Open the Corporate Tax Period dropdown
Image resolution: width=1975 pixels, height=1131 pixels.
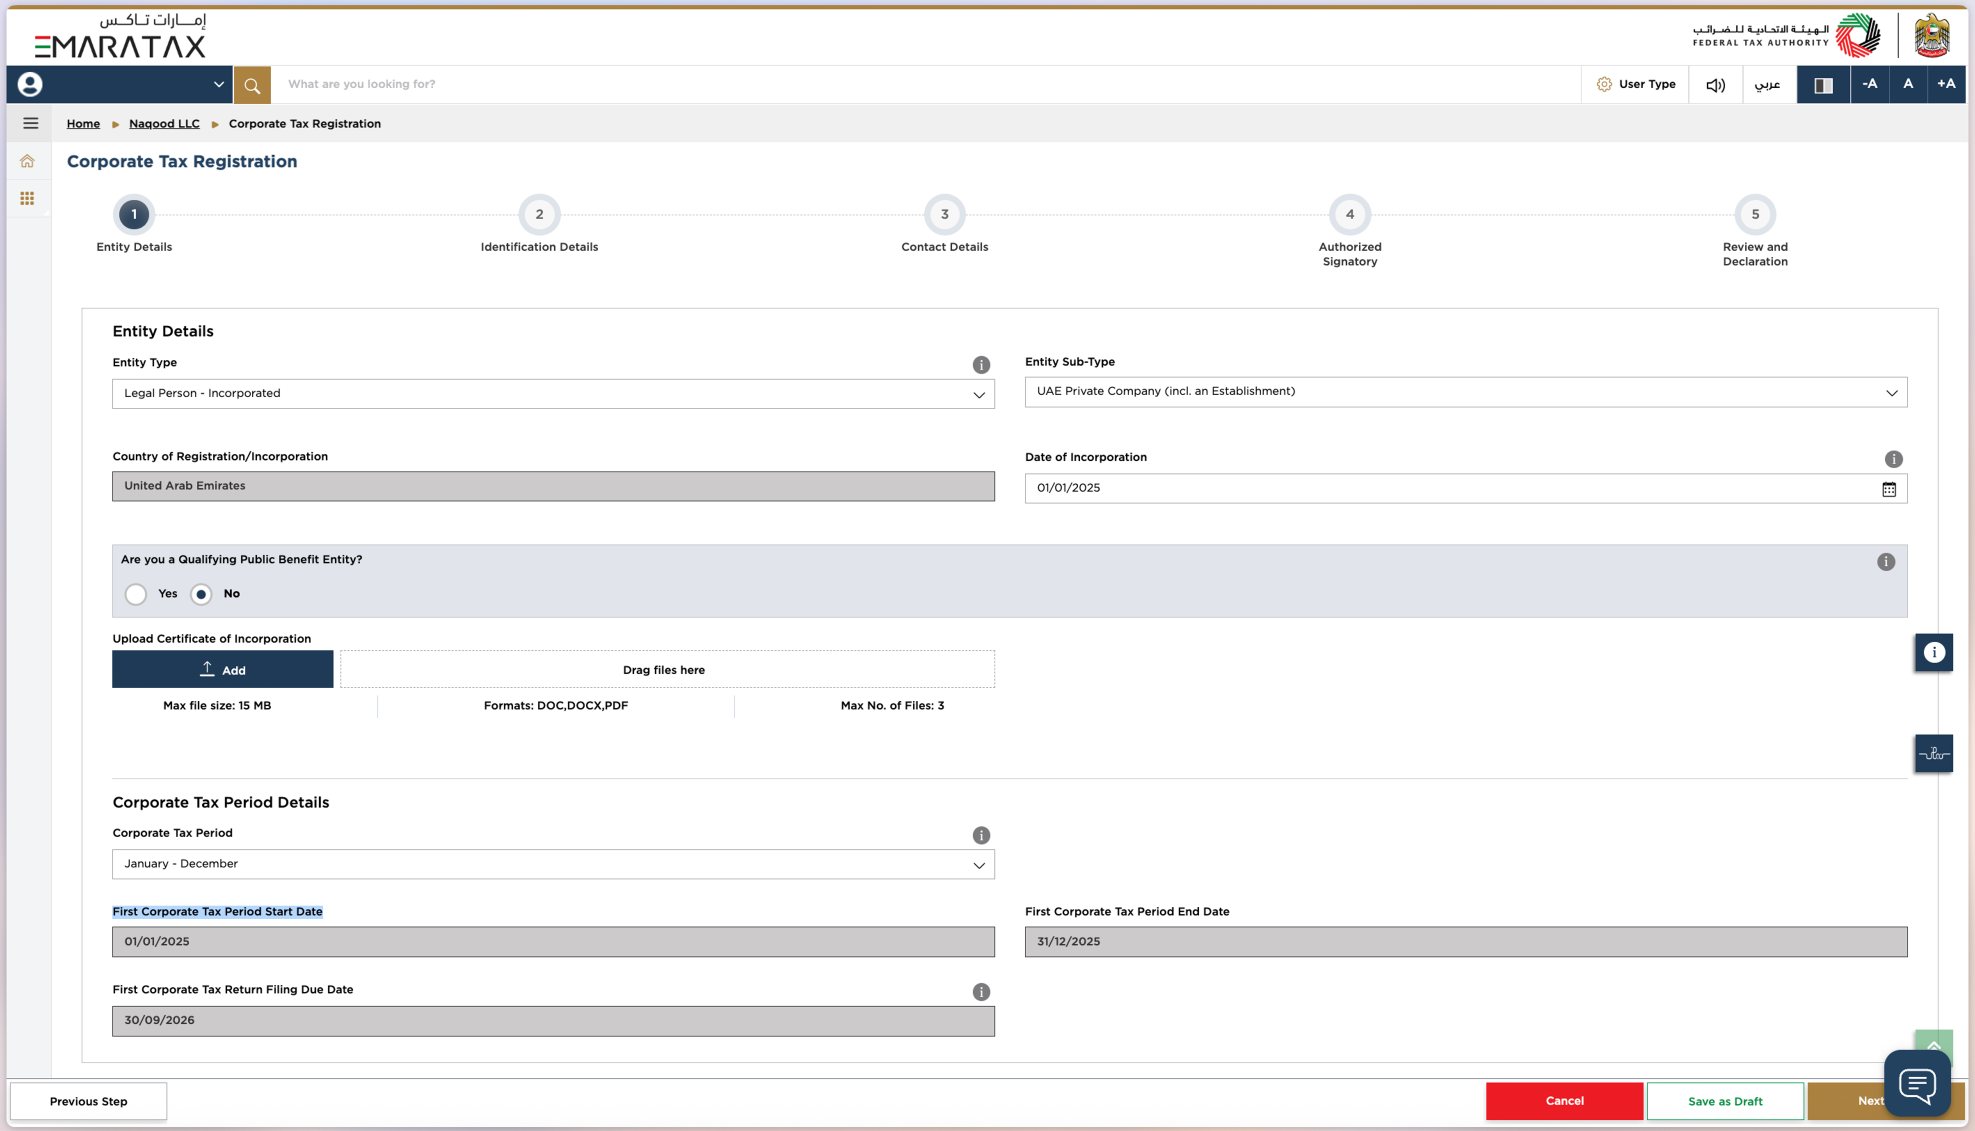point(553,864)
